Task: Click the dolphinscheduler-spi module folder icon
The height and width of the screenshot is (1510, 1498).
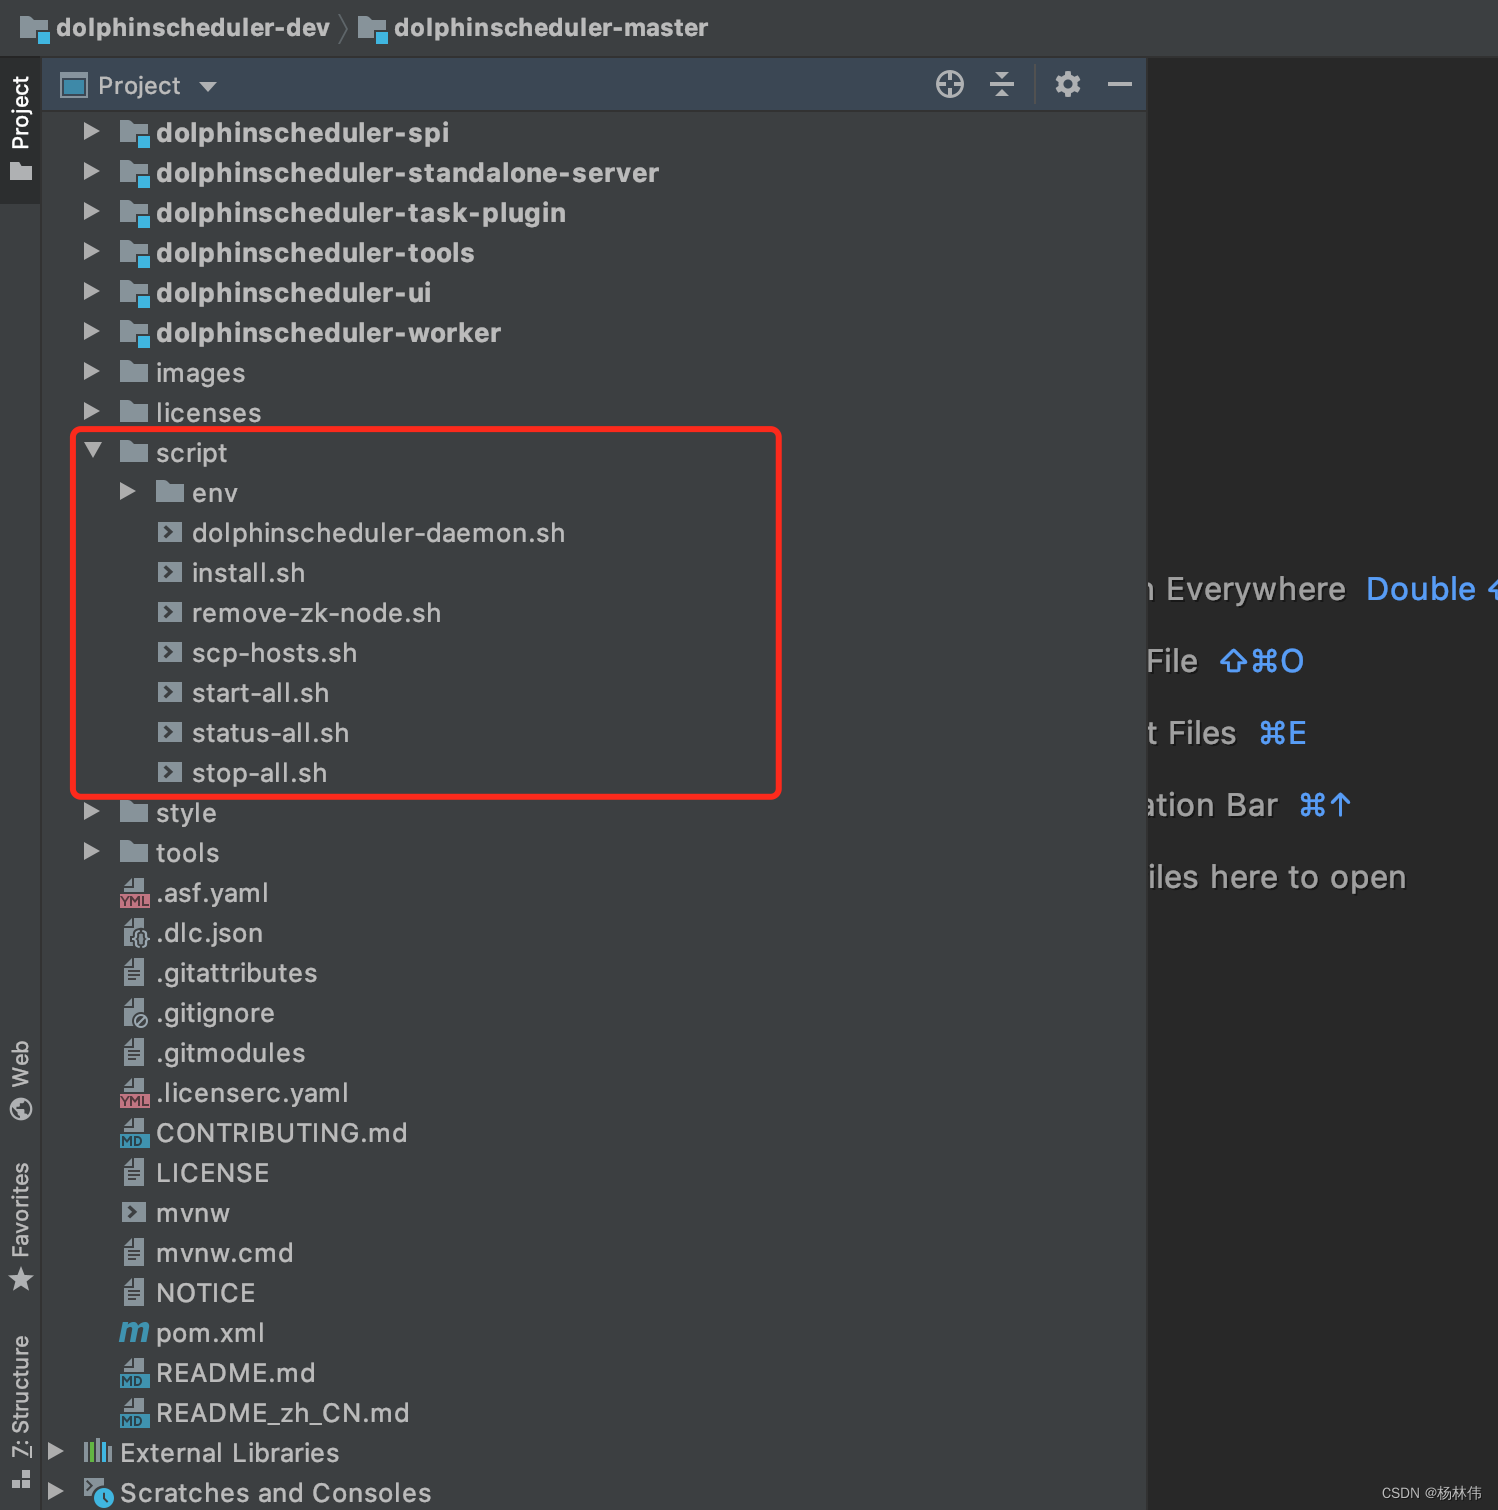Action: point(134,133)
